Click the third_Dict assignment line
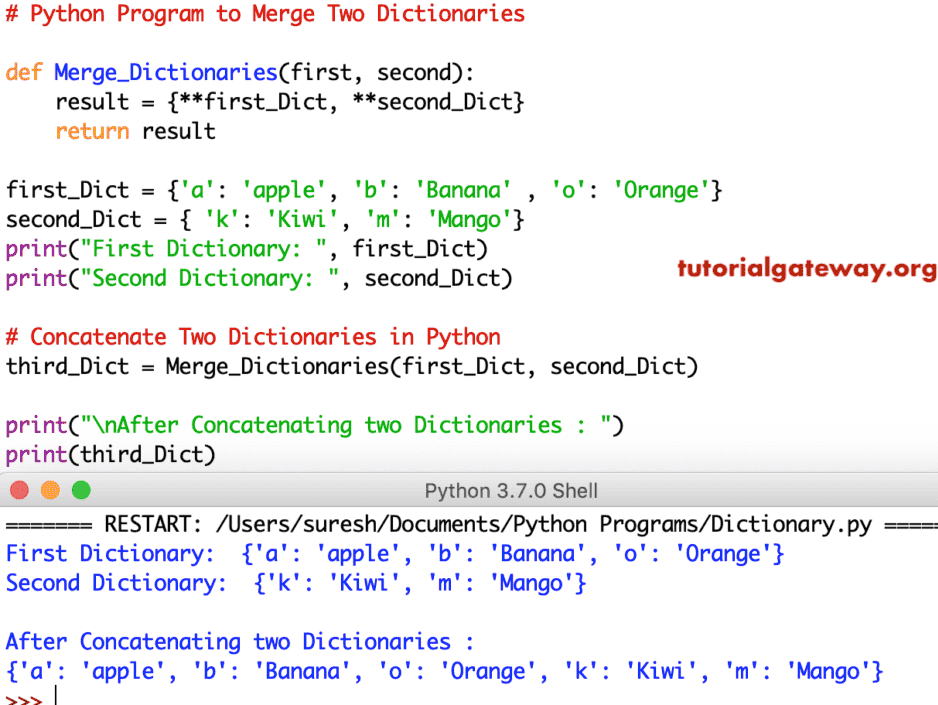The height and width of the screenshot is (705, 938). point(350,366)
